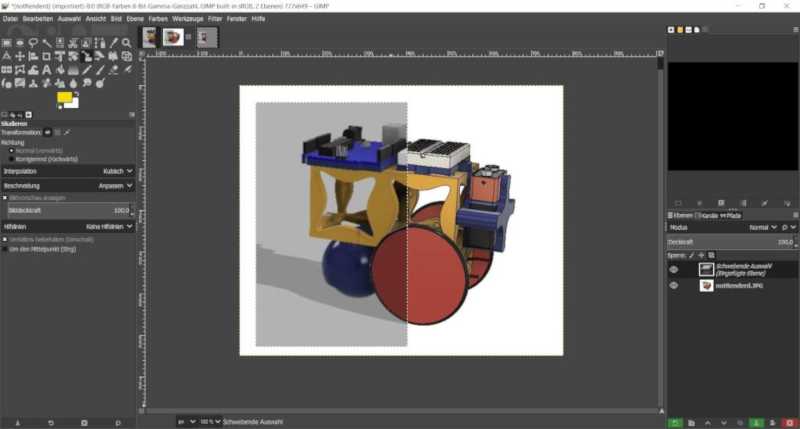800x429 pixels.
Task: Select the Fuzzy Select magic wand tool
Action: coord(46,43)
